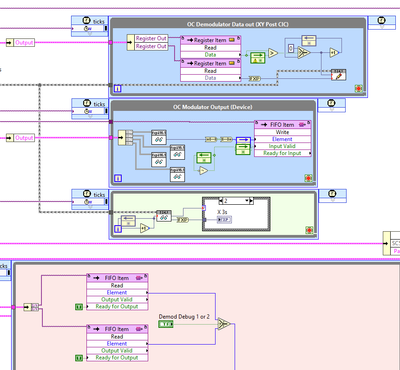
Task: Select the OC Modulator Output (Device) loop title
Action: pos(212,107)
